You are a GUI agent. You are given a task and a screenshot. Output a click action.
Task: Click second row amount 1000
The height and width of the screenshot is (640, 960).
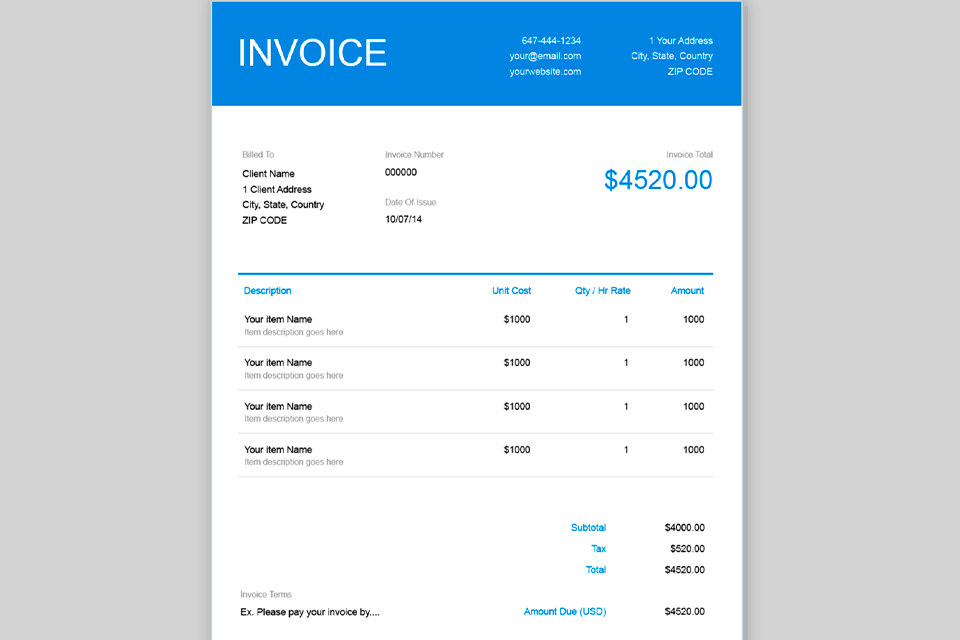coord(693,363)
